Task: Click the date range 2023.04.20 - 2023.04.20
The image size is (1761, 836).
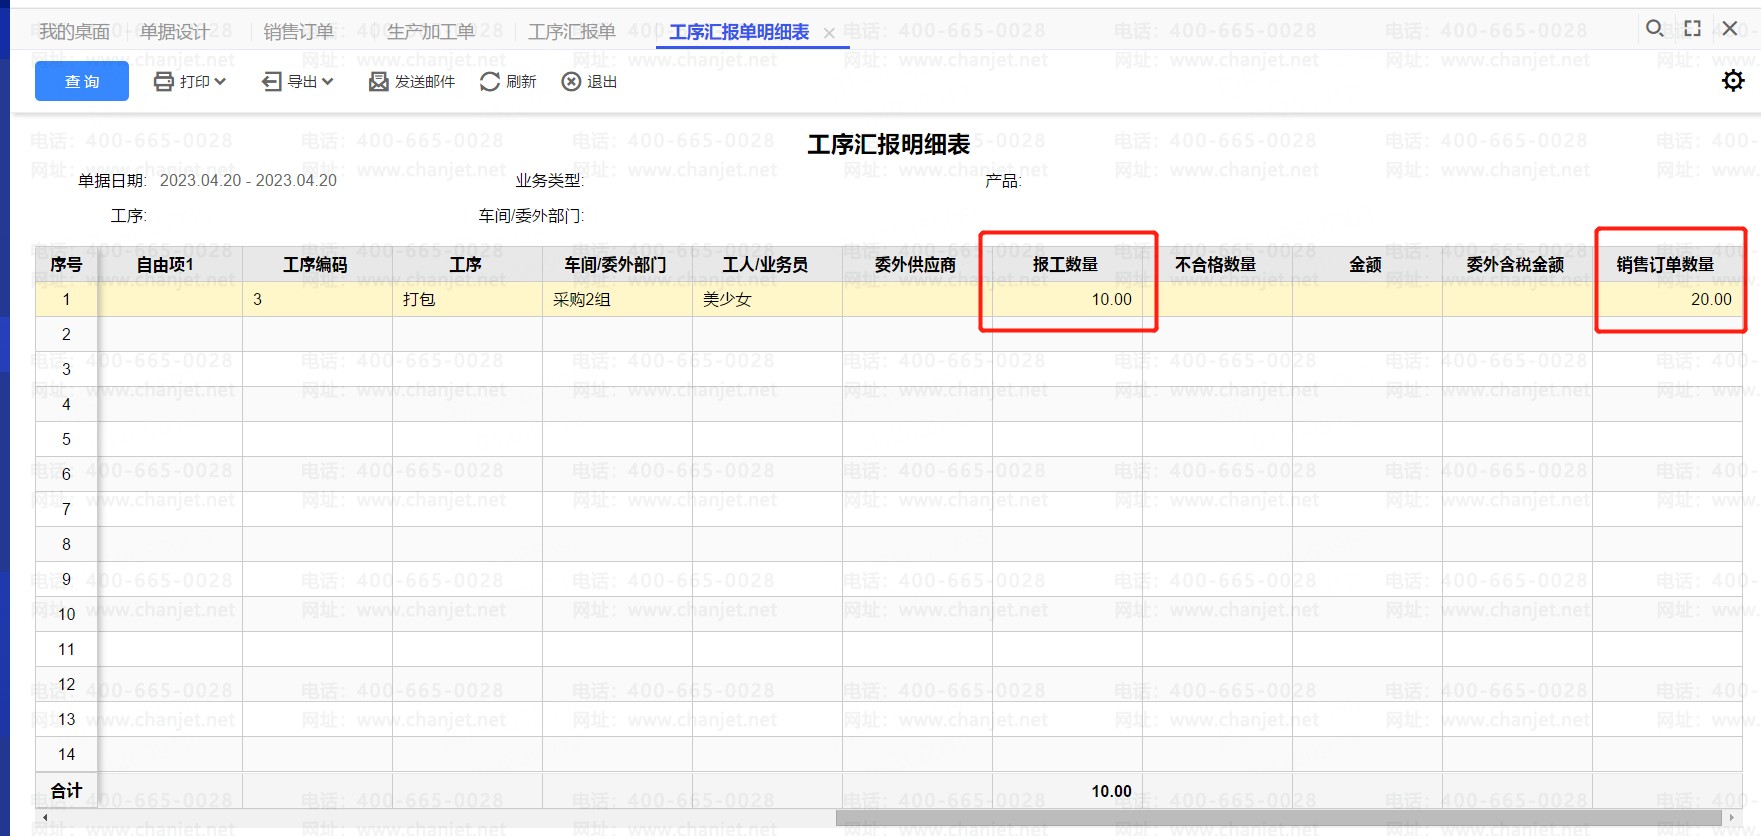Action: [x=248, y=180]
